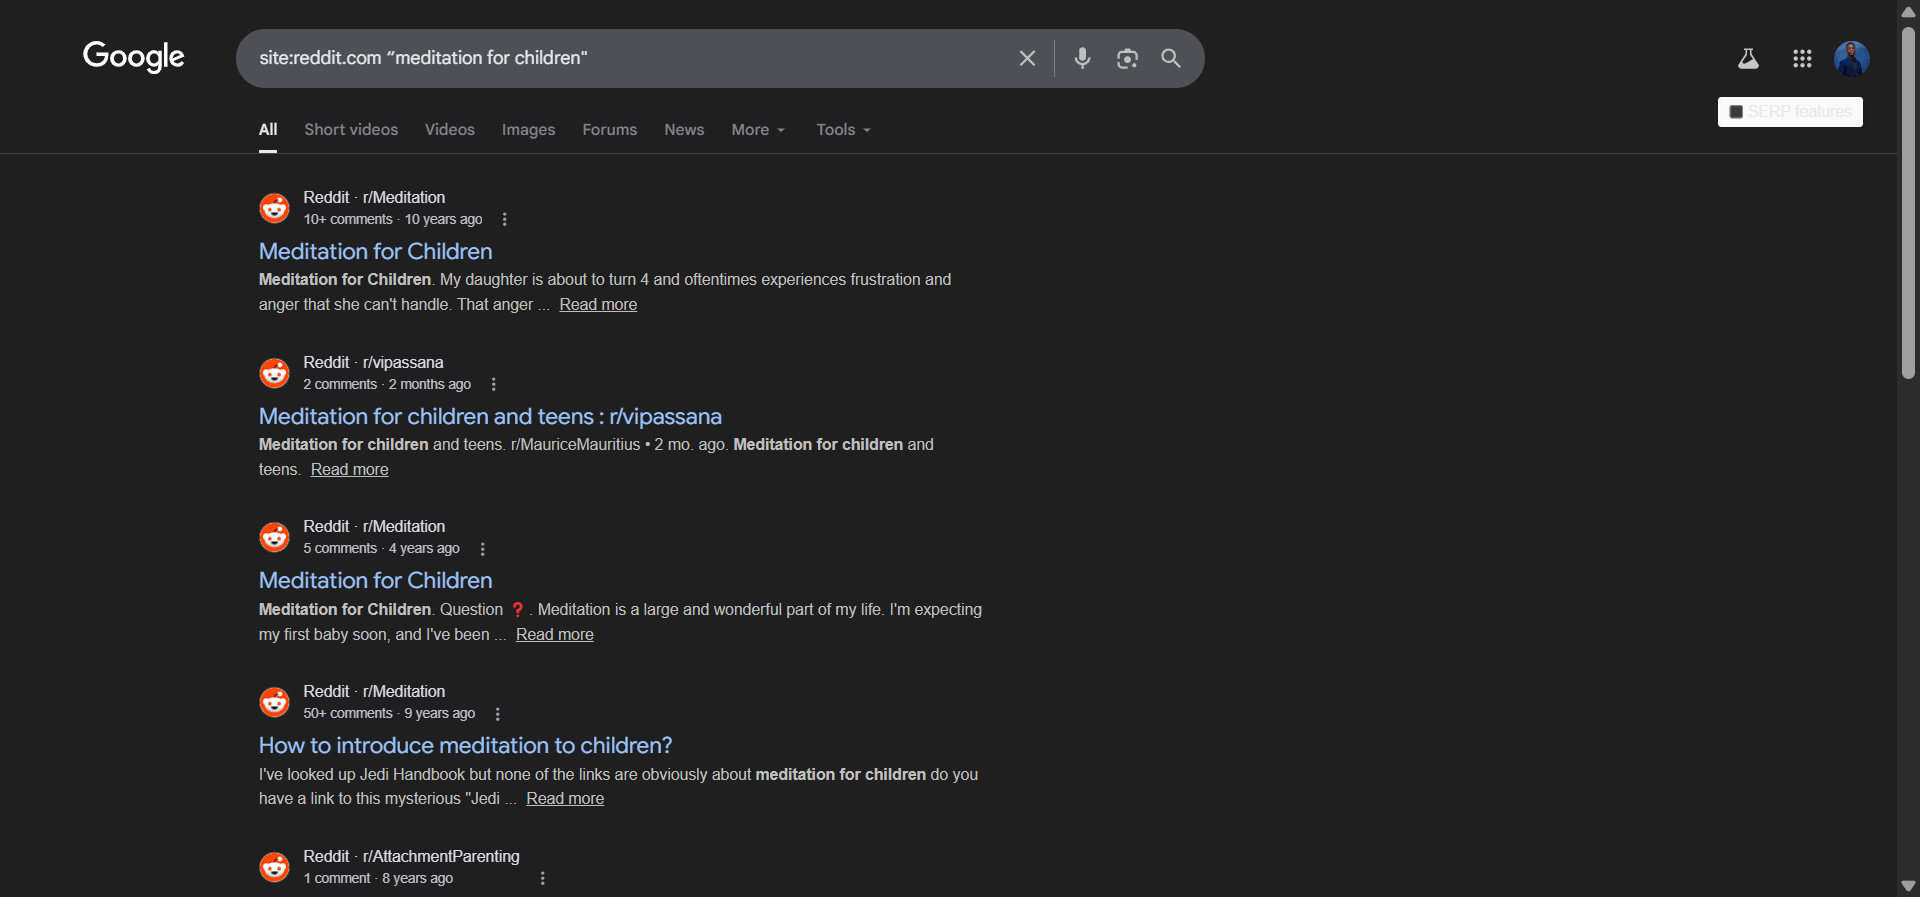
Task: Open Meditation for children and teens result
Action: pyautogui.click(x=490, y=416)
